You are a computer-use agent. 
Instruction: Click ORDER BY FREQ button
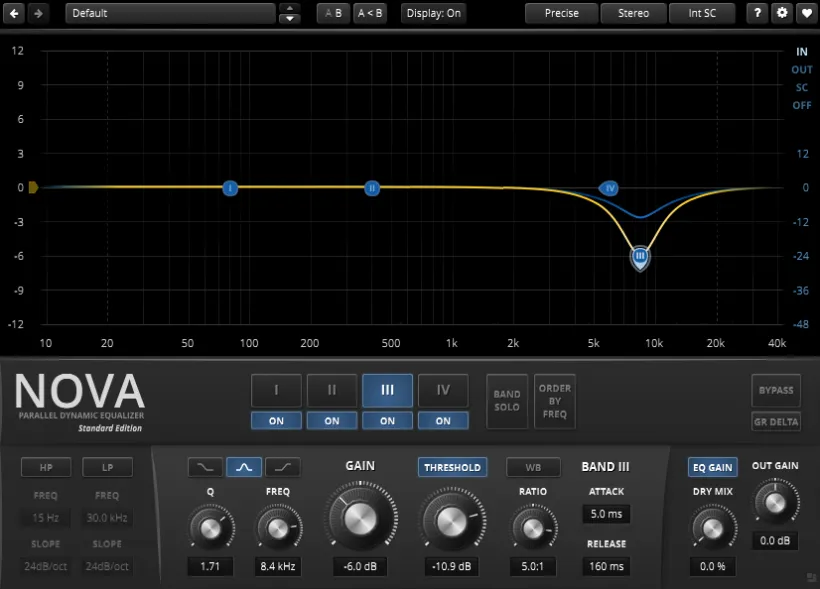[555, 401]
